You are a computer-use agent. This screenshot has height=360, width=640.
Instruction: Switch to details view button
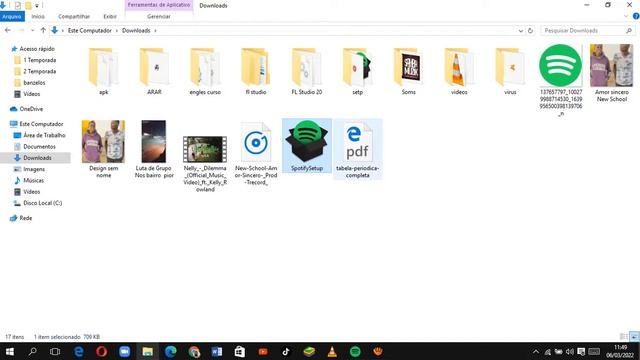624,337
